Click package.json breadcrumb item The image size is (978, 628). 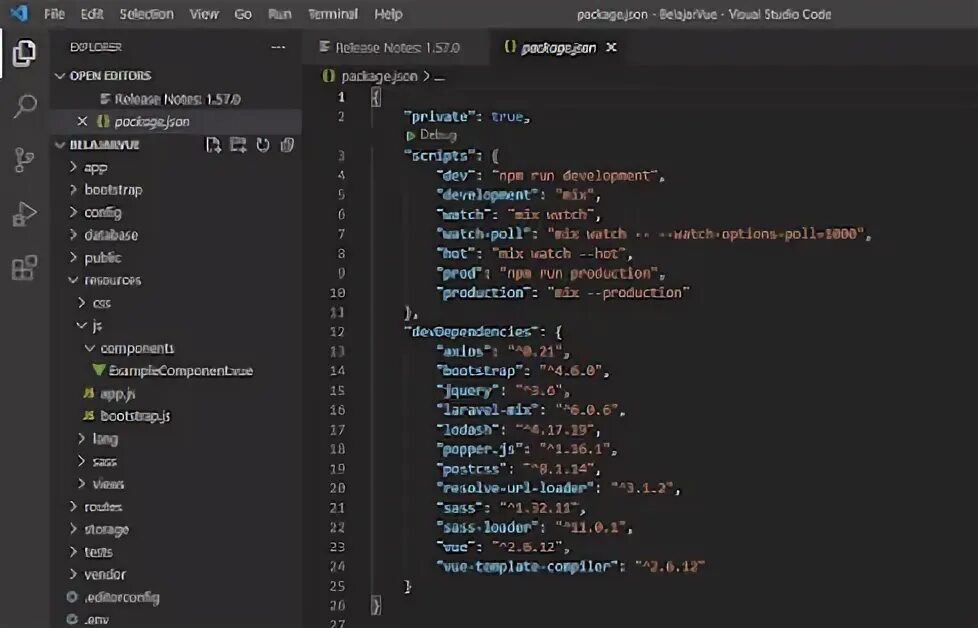[379, 76]
